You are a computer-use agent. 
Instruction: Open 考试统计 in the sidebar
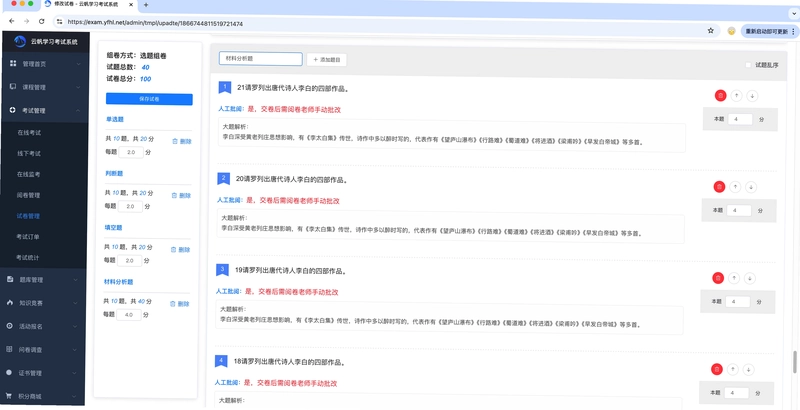point(28,258)
